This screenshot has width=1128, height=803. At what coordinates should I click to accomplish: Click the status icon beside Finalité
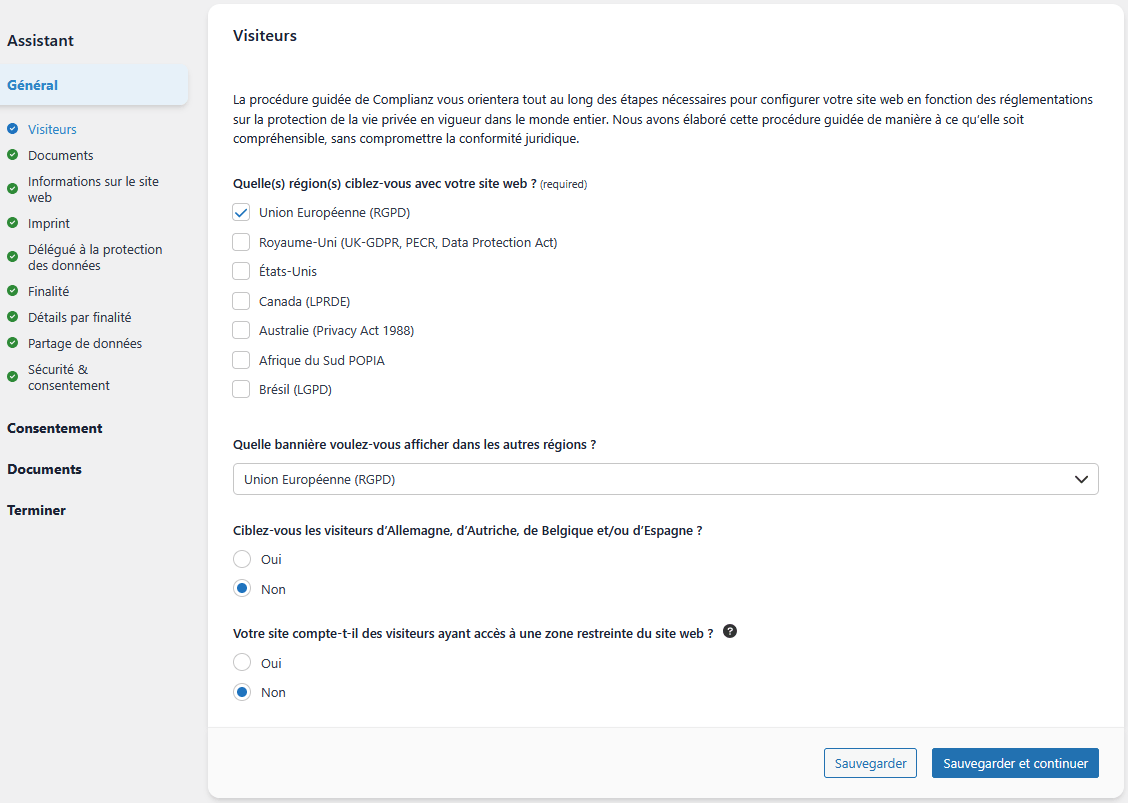(x=11, y=291)
